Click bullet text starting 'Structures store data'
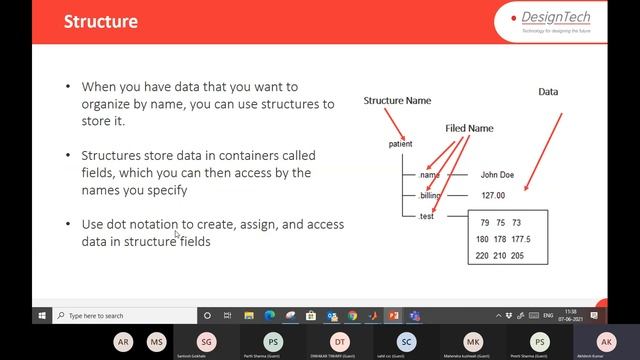This screenshot has width=640, height=360. (198, 173)
